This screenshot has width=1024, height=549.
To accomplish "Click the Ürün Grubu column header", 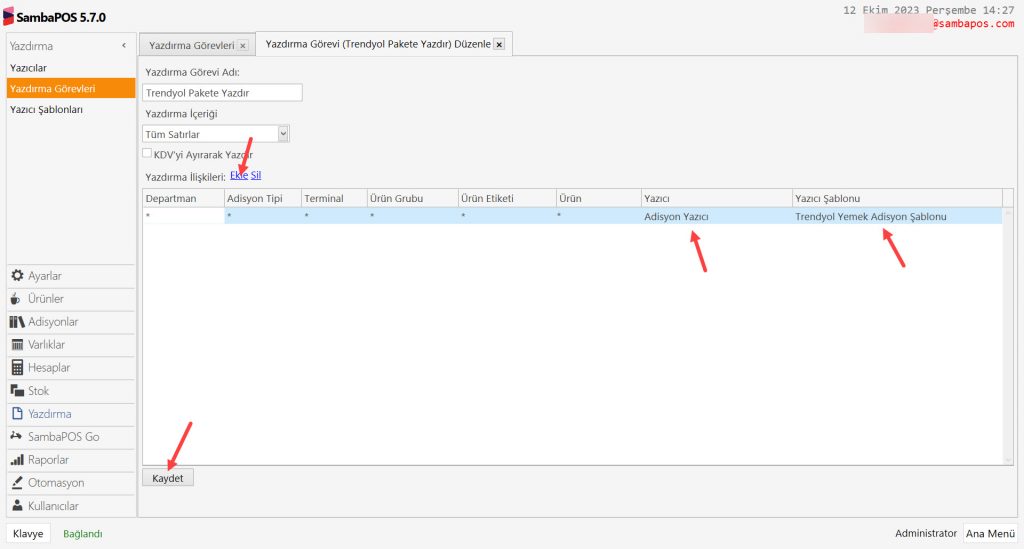I will point(413,198).
